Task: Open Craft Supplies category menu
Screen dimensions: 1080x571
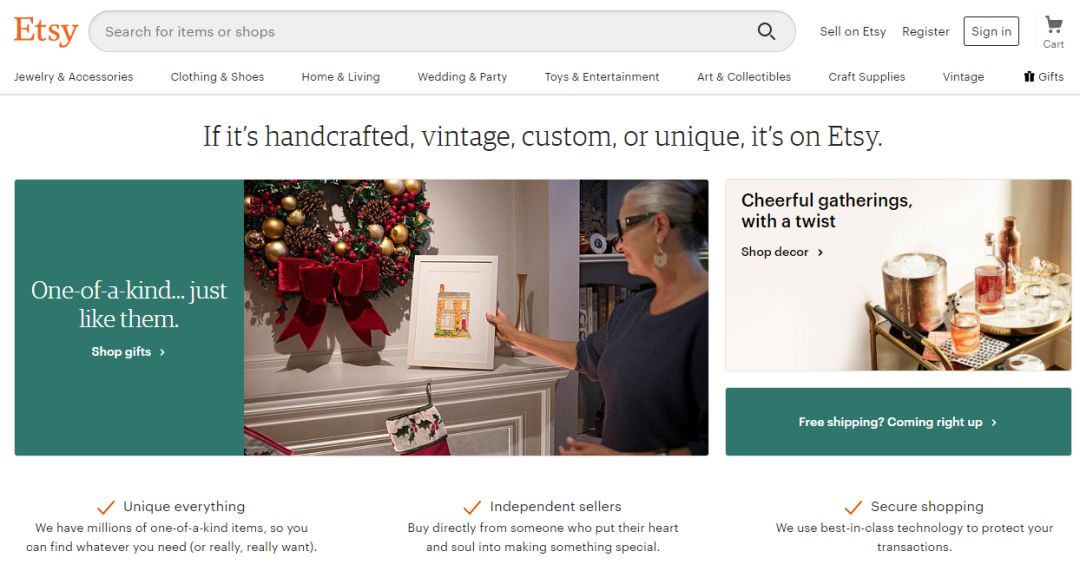Action: tap(866, 77)
